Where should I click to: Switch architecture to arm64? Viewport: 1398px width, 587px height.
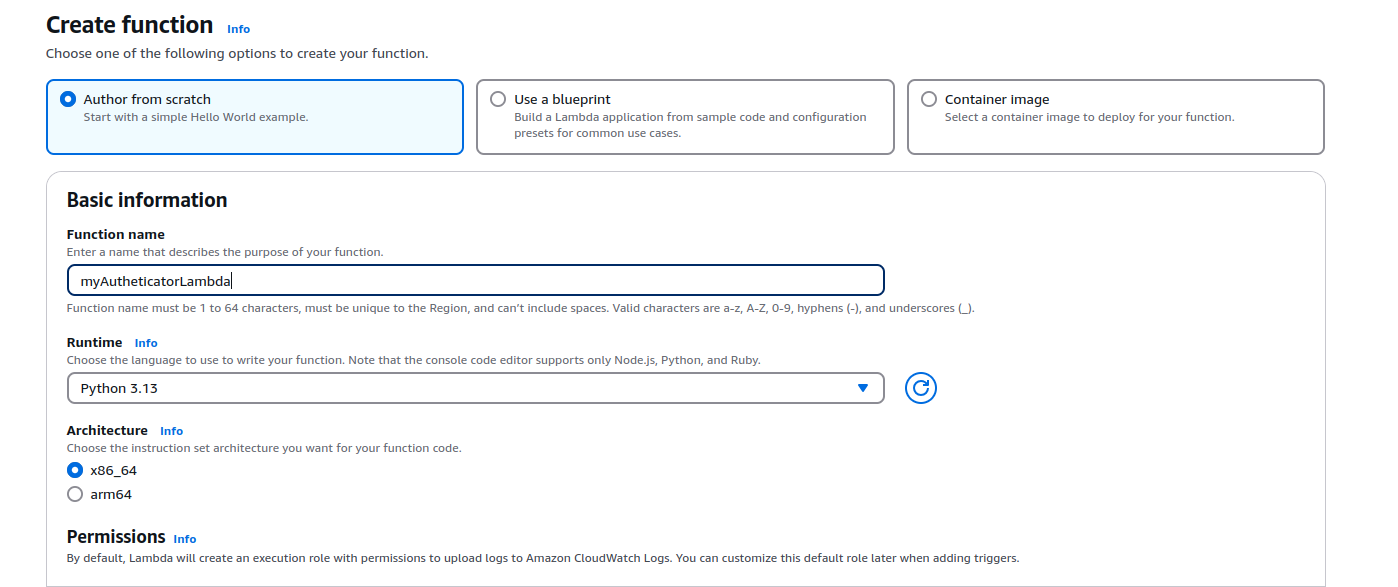75,493
